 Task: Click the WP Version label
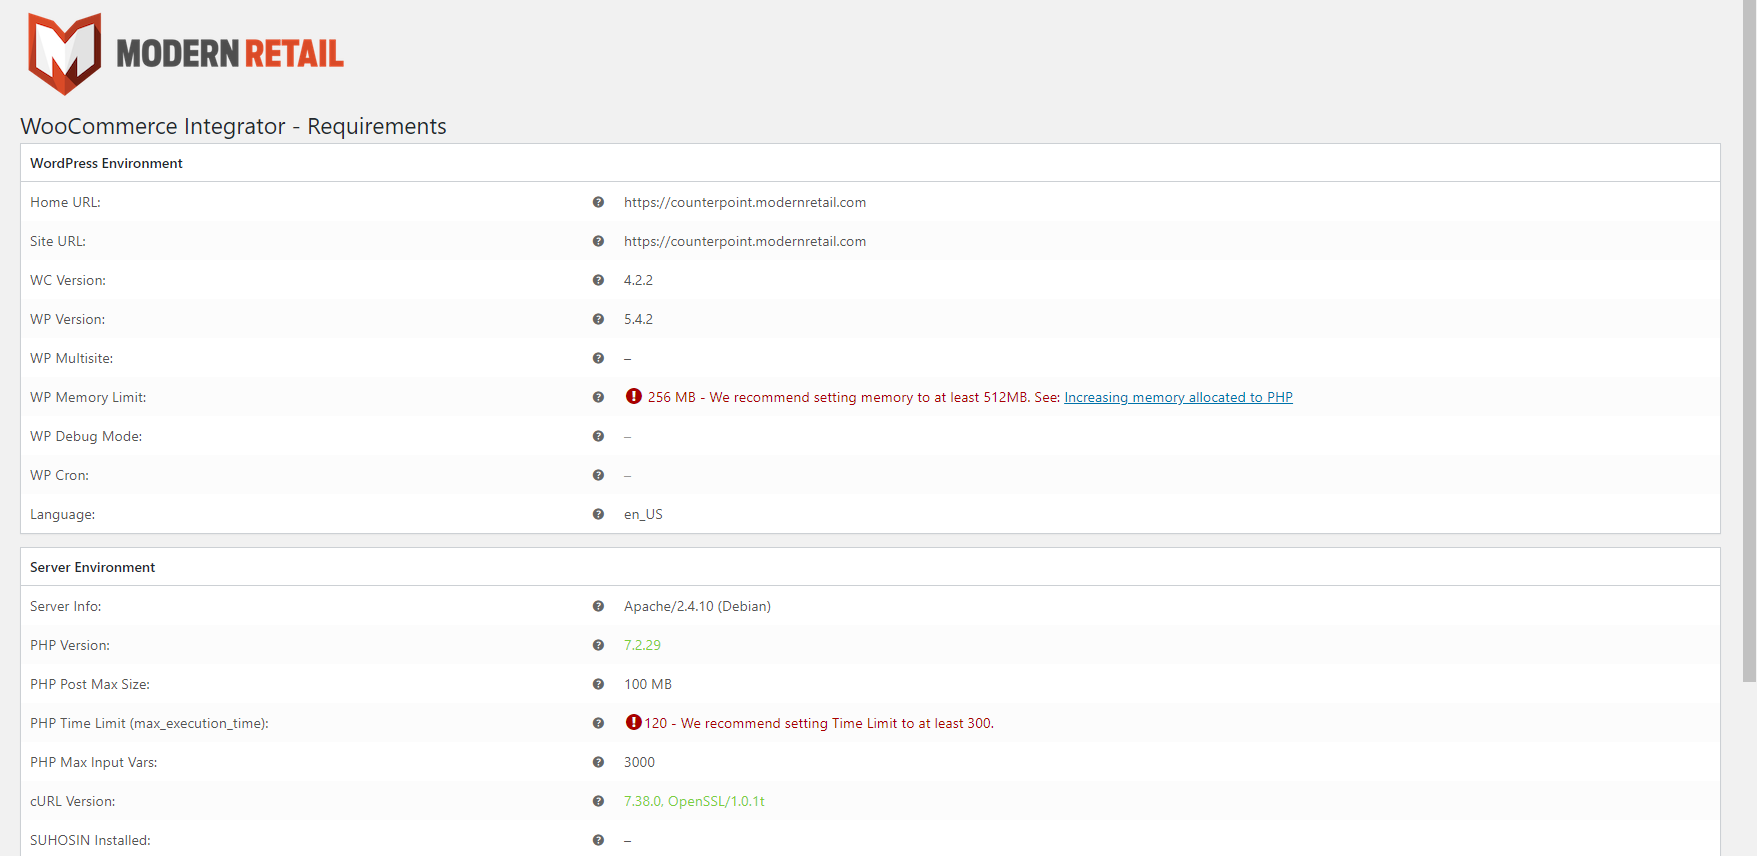pos(67,319)
